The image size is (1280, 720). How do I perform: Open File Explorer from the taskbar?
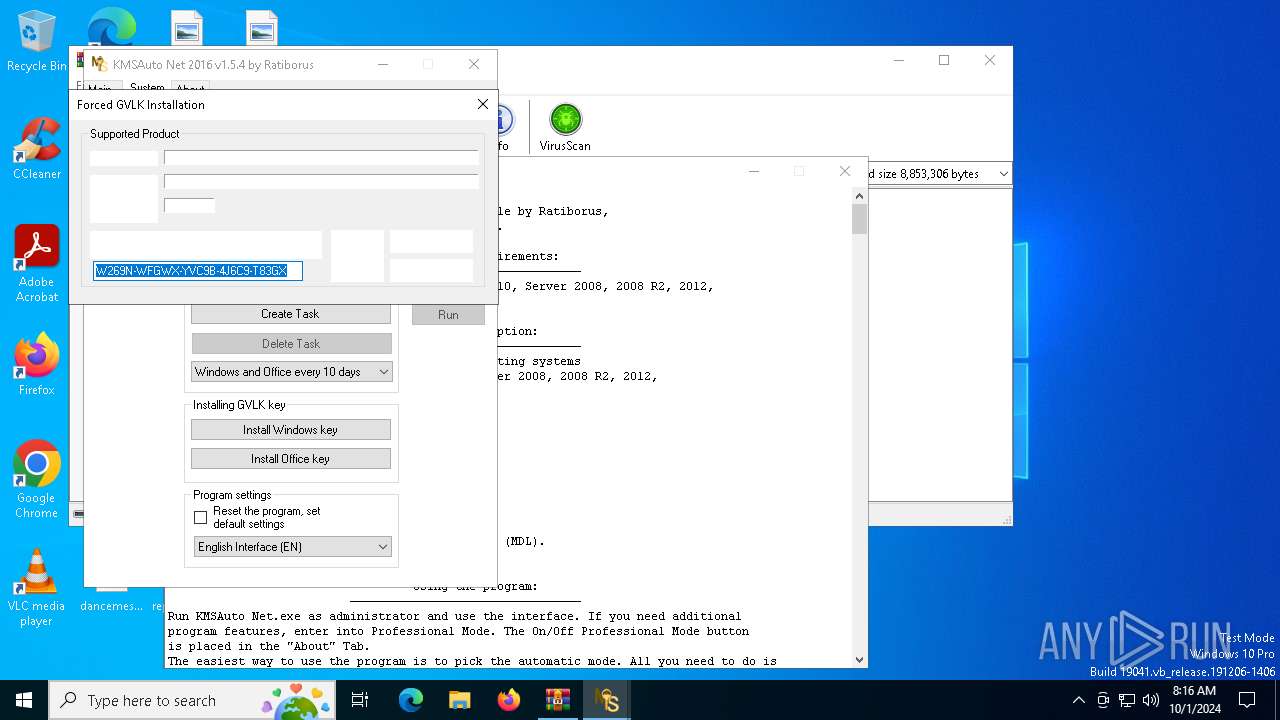460,700
